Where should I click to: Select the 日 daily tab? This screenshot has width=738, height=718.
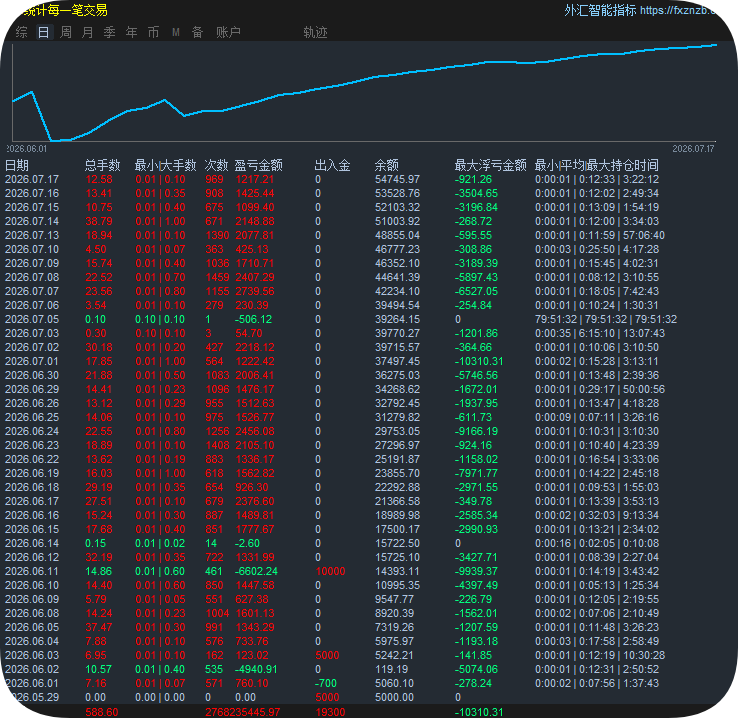[44, 32]
